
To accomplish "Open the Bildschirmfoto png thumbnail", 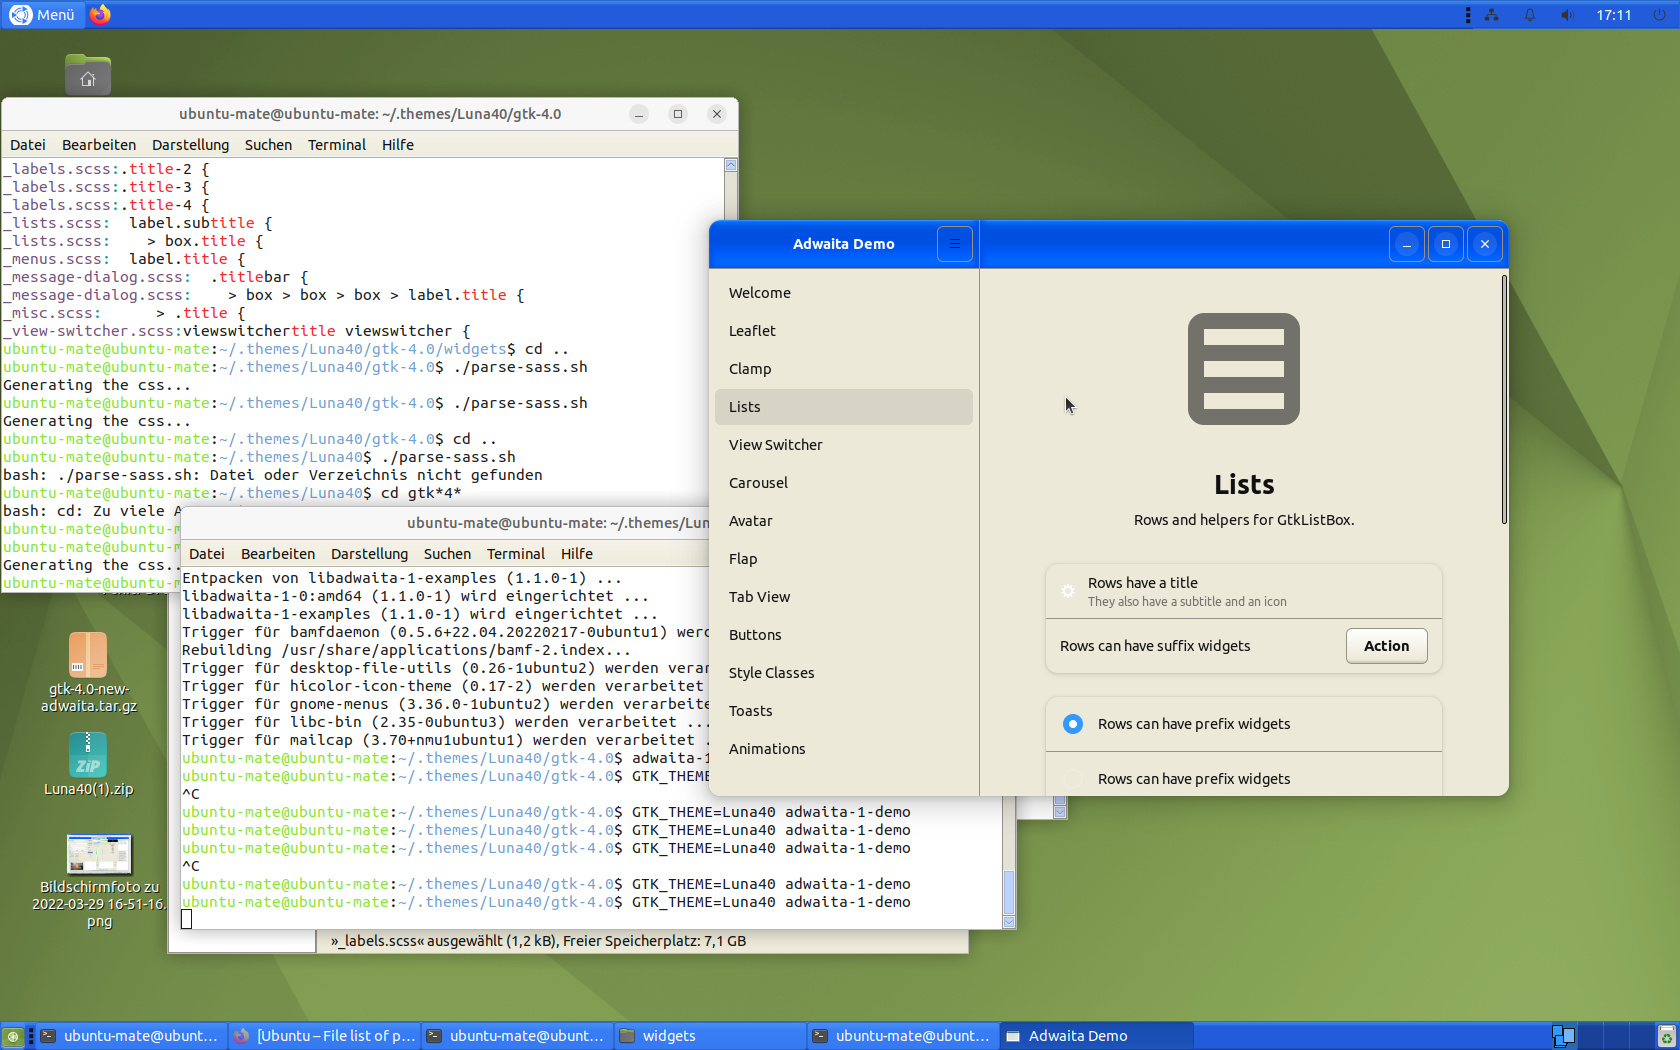I will pyautogui.click(x=99, y=854).
